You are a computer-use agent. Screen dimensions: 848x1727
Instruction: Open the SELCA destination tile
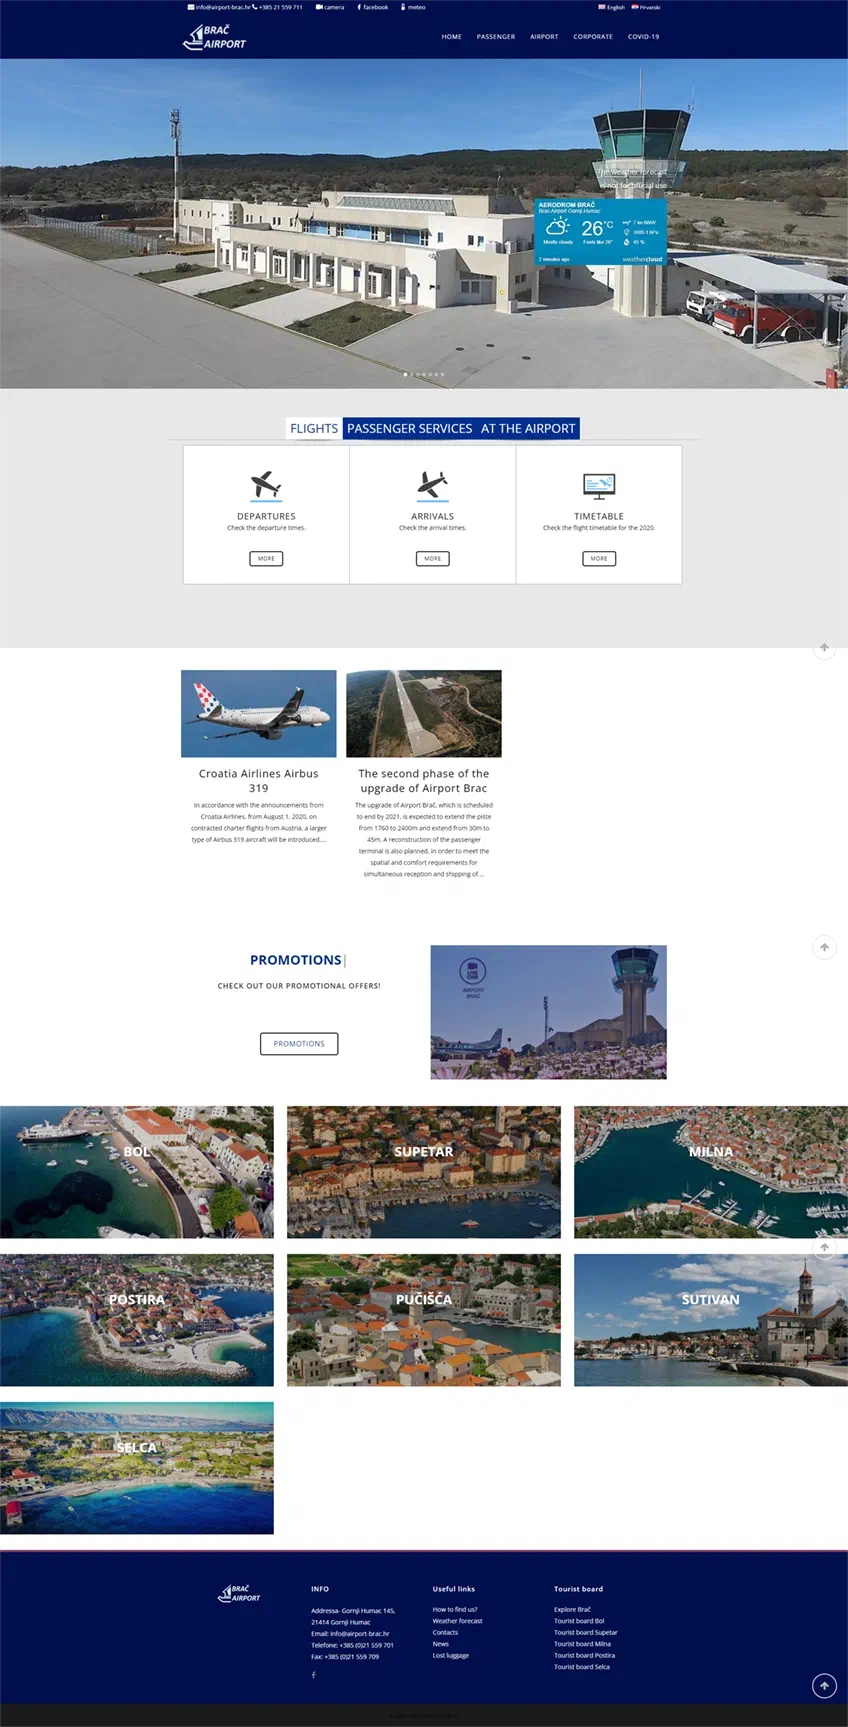click(137, 1468)
